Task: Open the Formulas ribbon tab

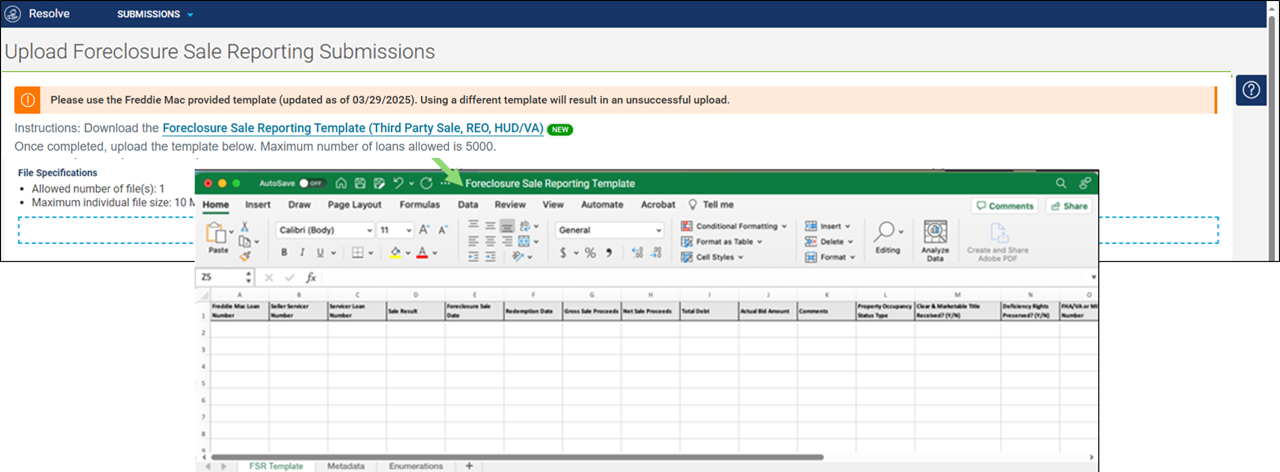Action: click(420, 205)
